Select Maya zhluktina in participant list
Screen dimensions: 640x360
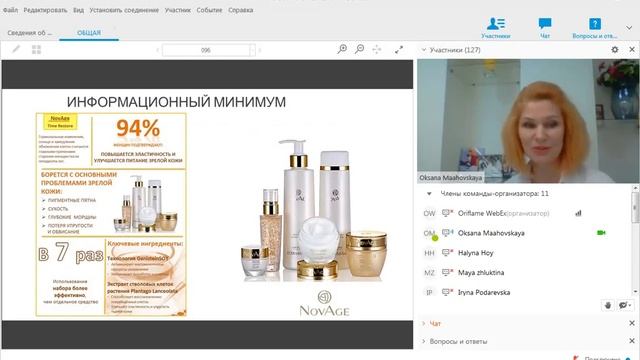(x=525, y=272)
